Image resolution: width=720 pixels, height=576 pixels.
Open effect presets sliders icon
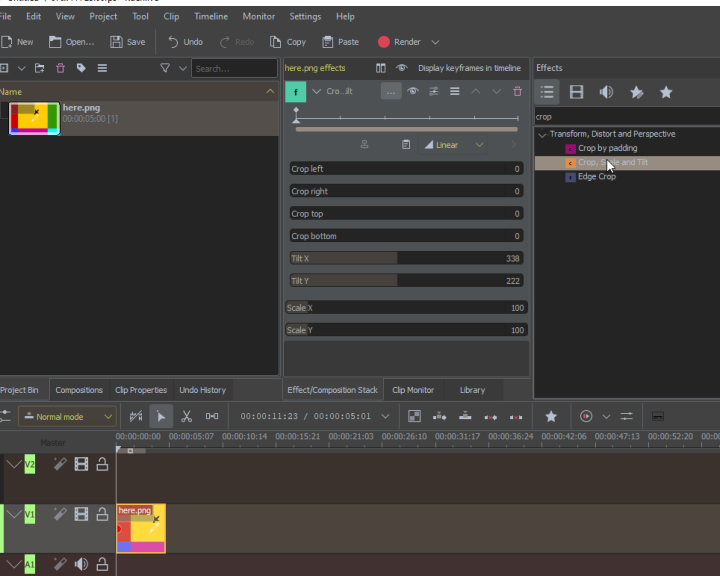coord(433,91)
